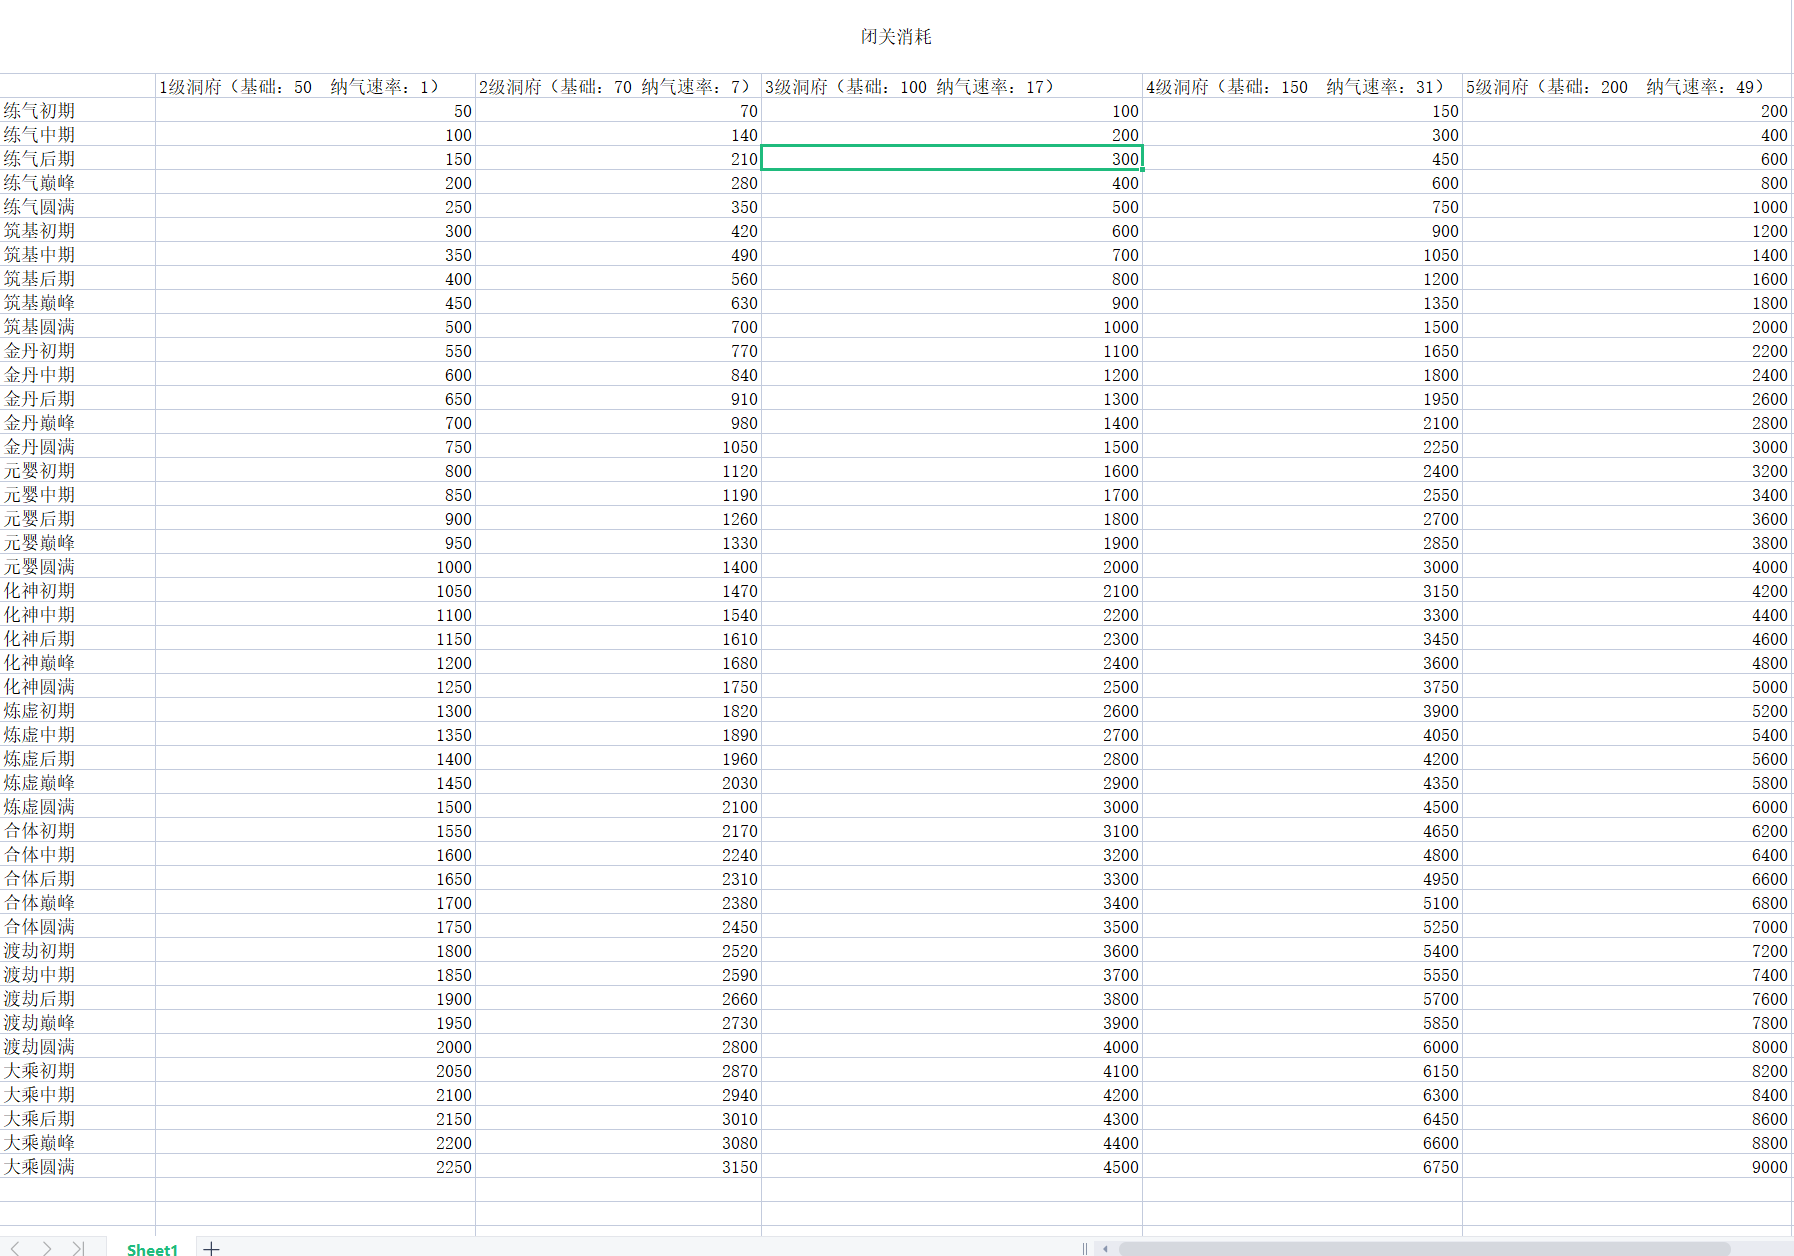Select row label 练气圆满
Image resolution: width=1794 pixels, height=1256 pixels.
(77, 206)
